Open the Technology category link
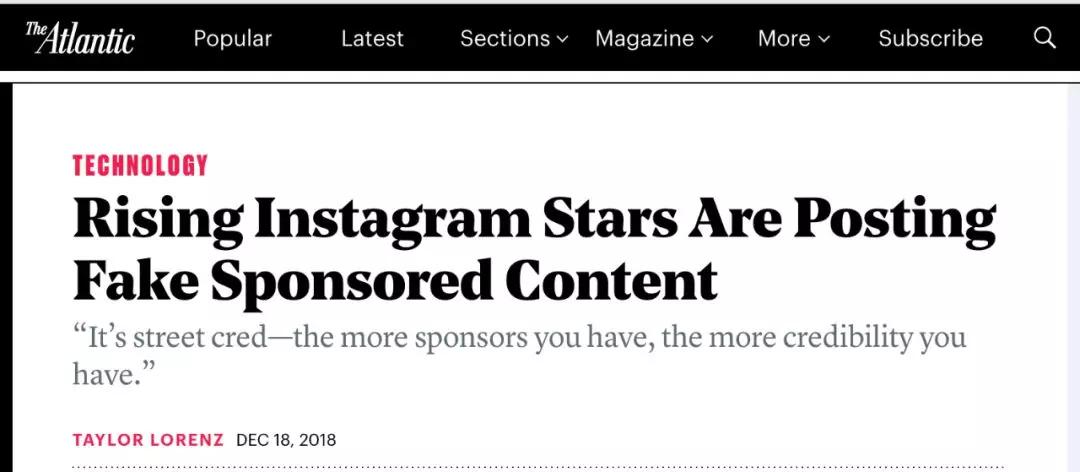 pyautogui.click(x=140, y=165)
